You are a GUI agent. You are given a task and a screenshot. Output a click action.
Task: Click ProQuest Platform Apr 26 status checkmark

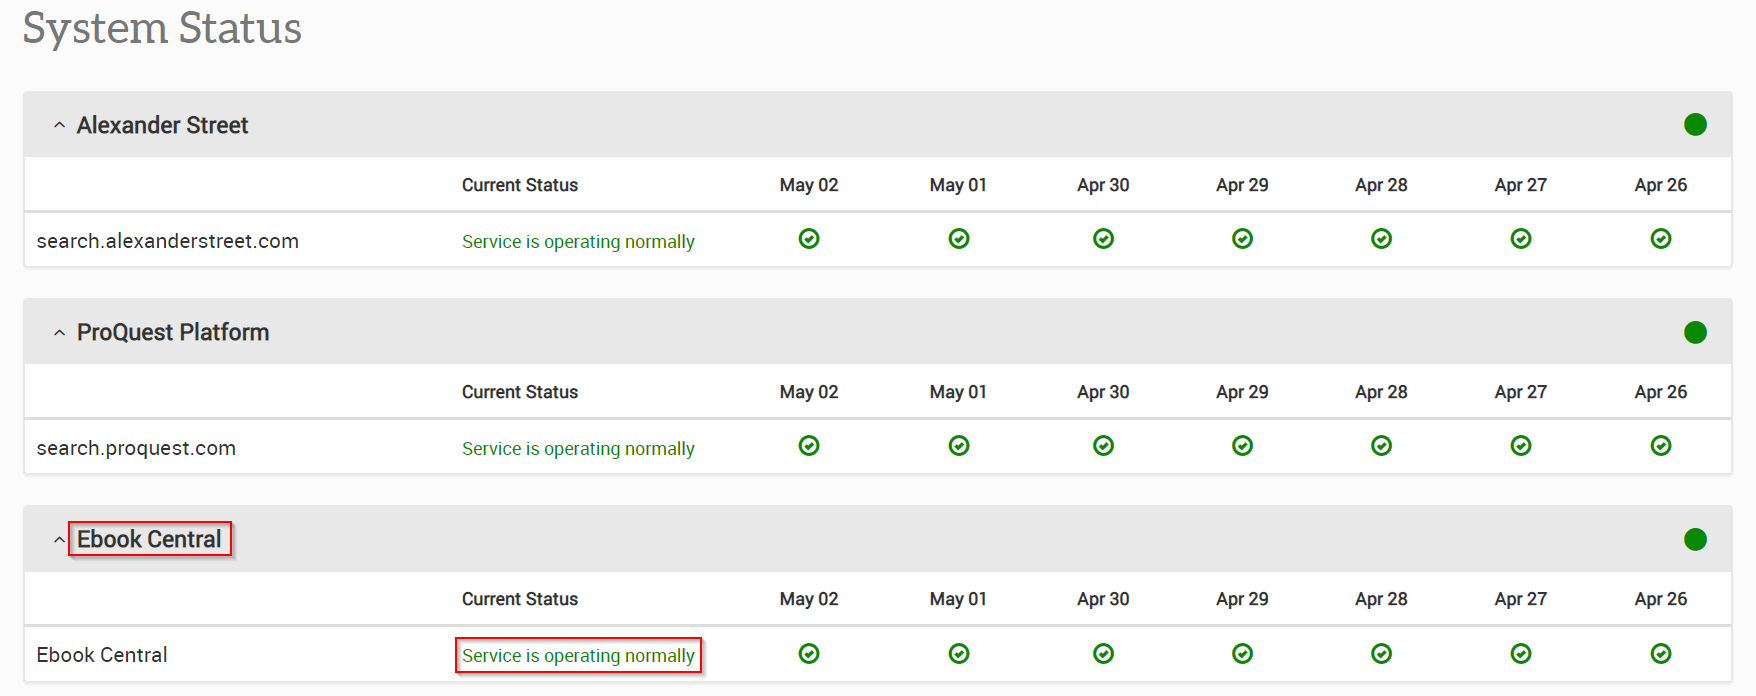tap(1660, 446)
